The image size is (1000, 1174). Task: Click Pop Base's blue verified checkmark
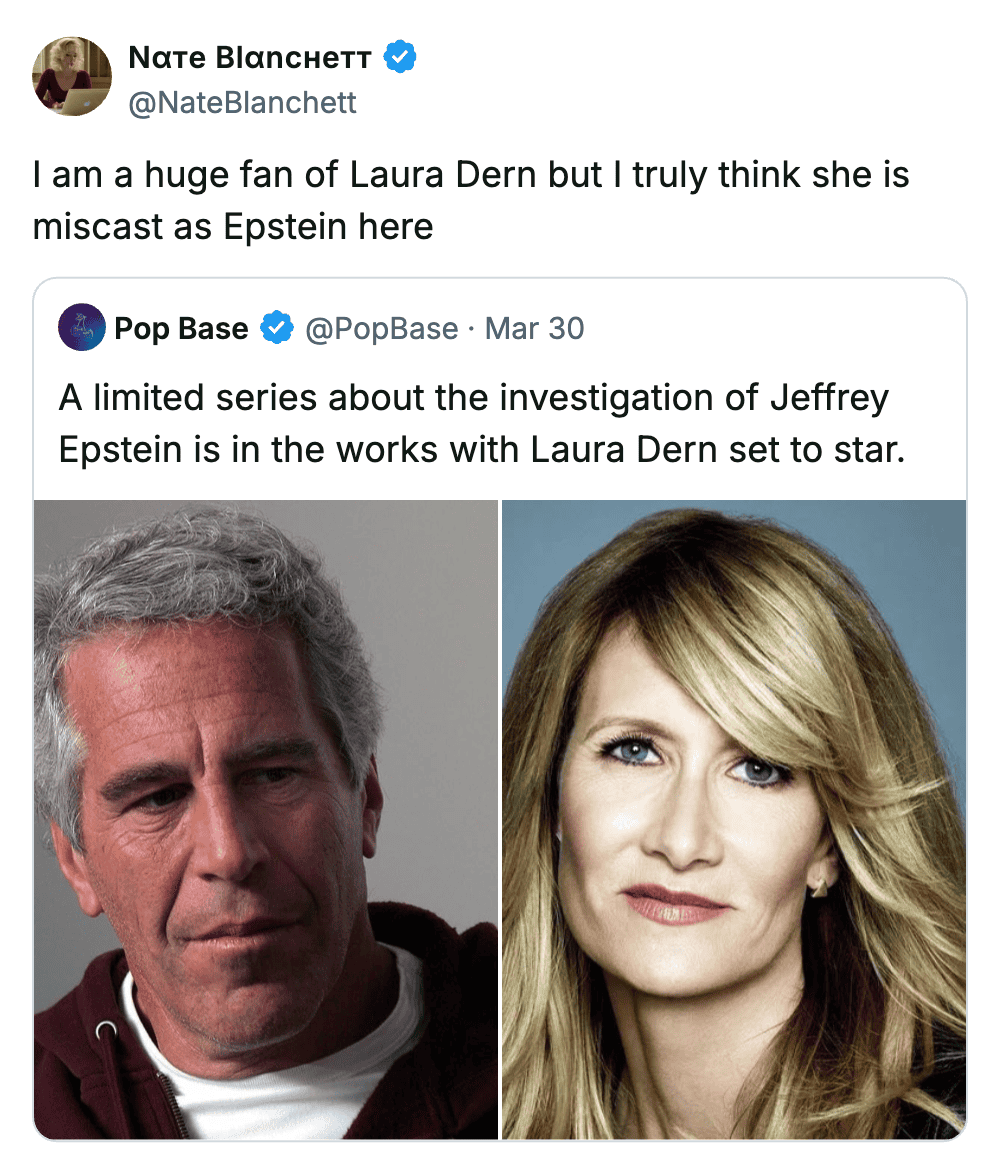click(277, 328)
